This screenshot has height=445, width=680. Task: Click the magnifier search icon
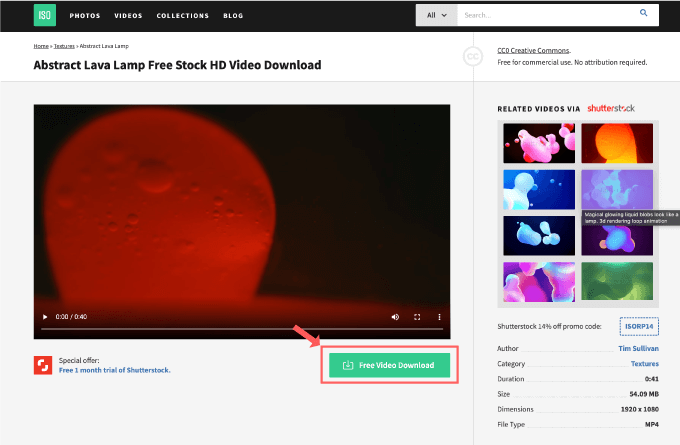pyautogui.click(x=644, y=13)
